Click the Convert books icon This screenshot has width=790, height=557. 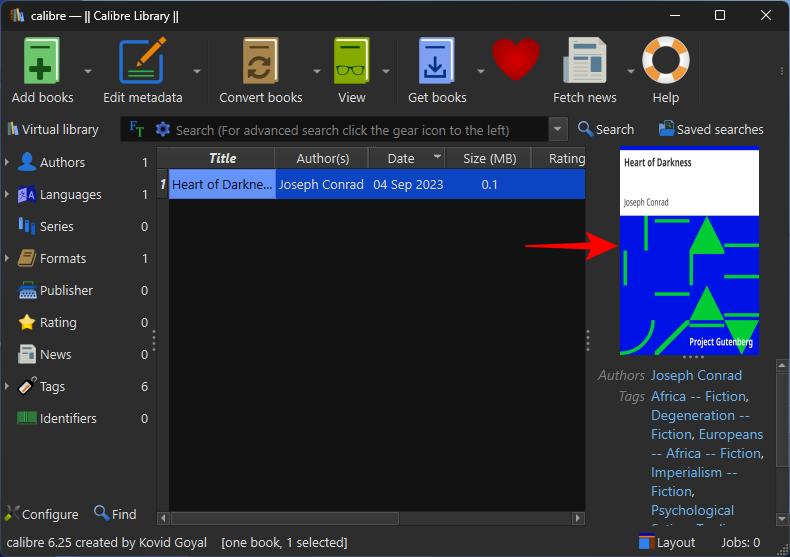[x=260, y=60]
